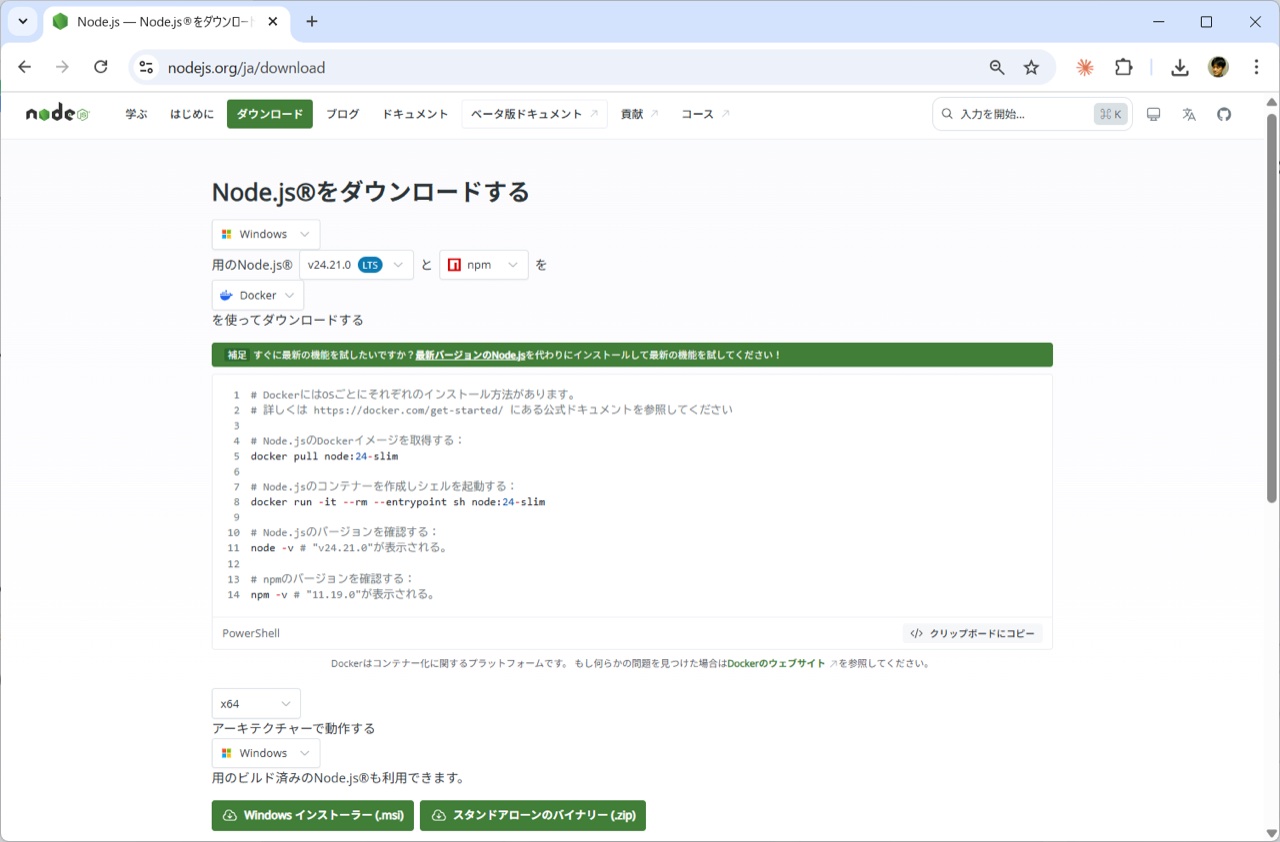Screen dimensions: 1280x842
Task: Open Chrome downloads icon
Action: (1180, 67)
